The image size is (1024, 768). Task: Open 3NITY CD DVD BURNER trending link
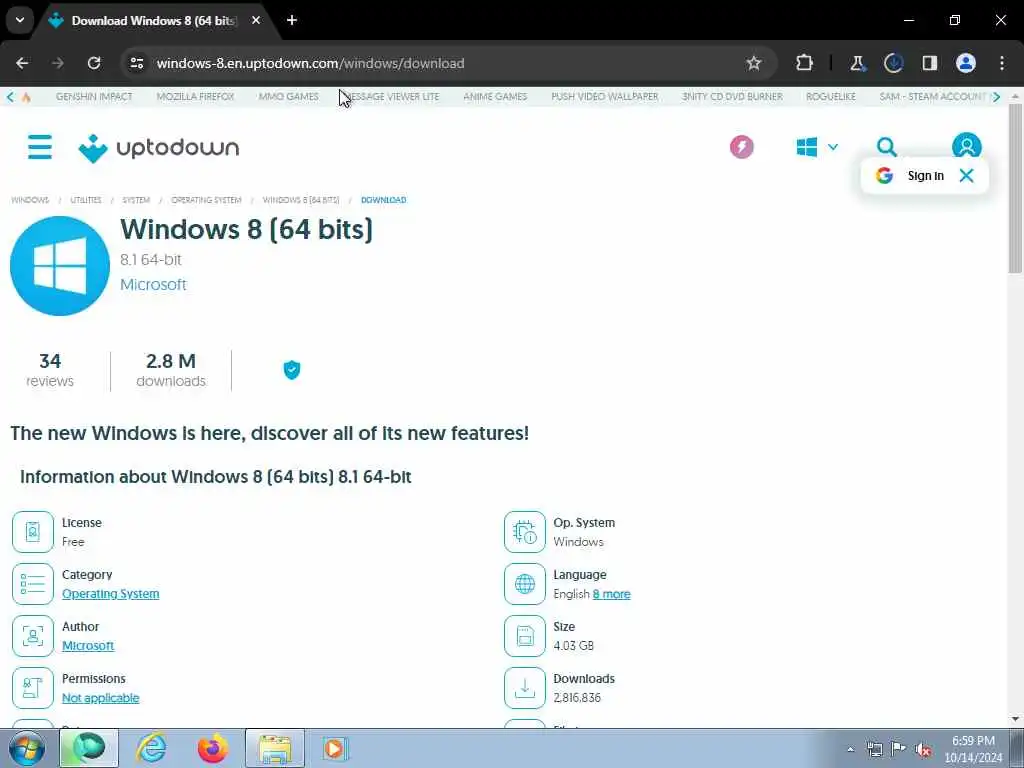point(732,96)
